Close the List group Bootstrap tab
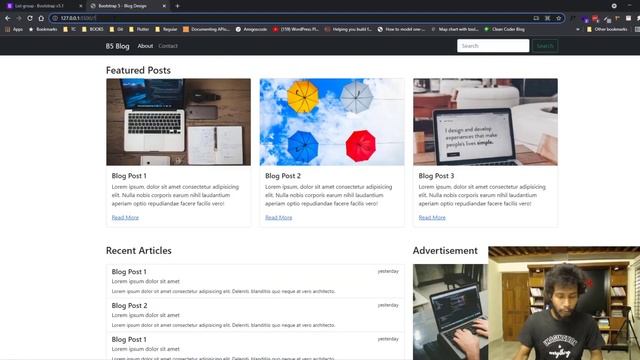The width and height of the screenshot is (640, 360). tap(80, 6)
